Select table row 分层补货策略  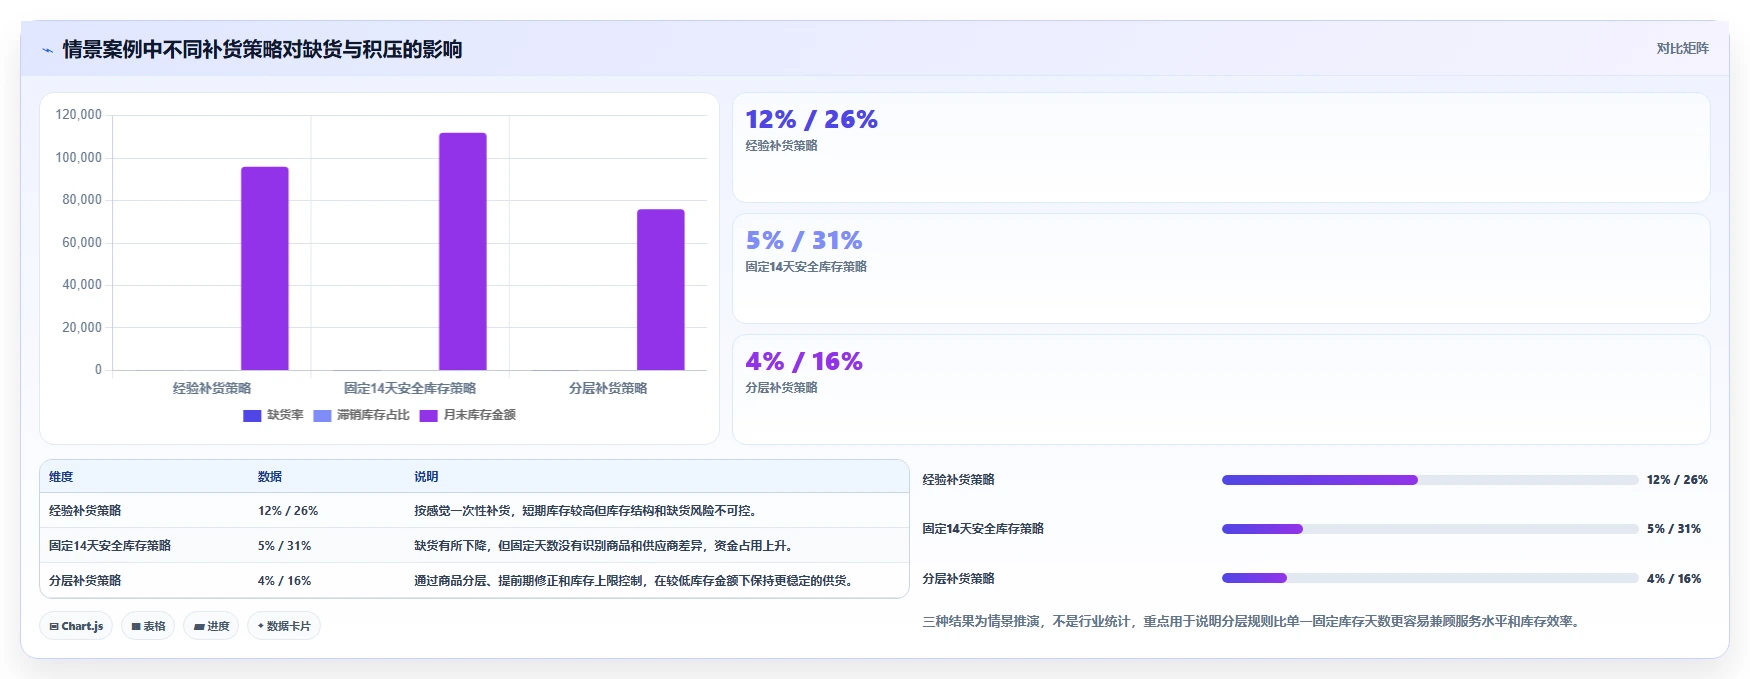474,580
